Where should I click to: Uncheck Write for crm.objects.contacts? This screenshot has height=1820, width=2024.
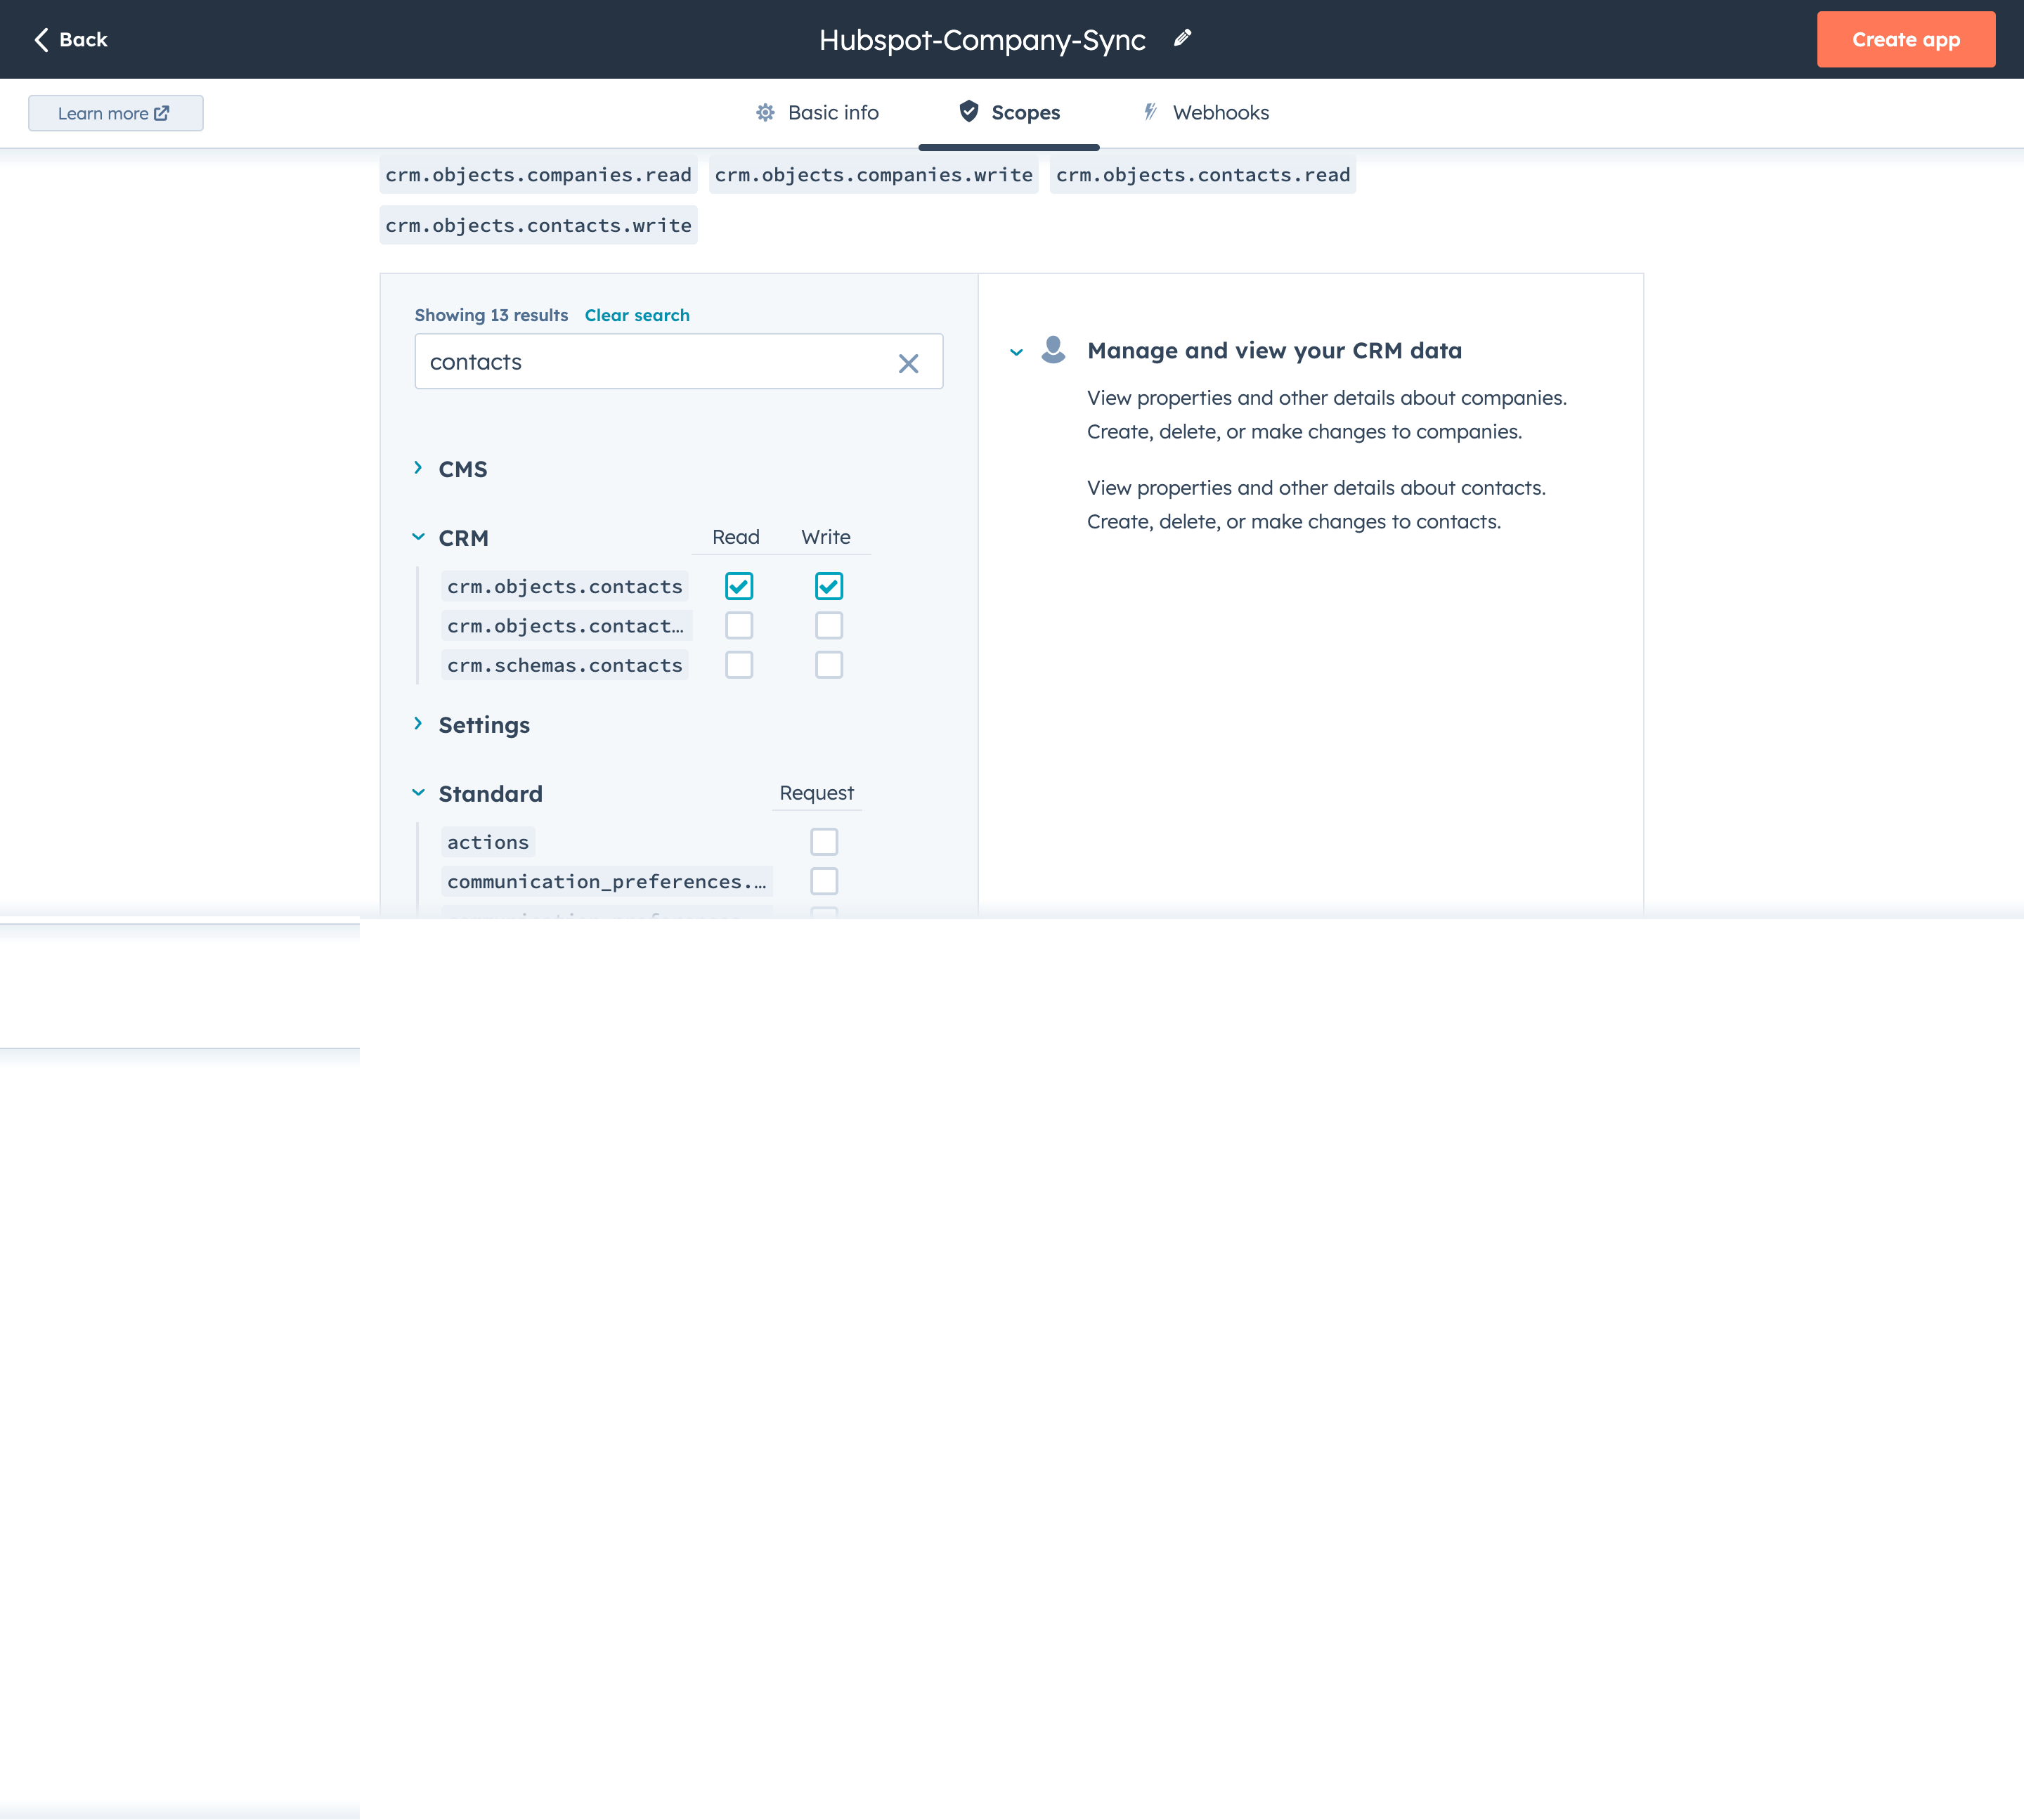(x=829, y=586)
